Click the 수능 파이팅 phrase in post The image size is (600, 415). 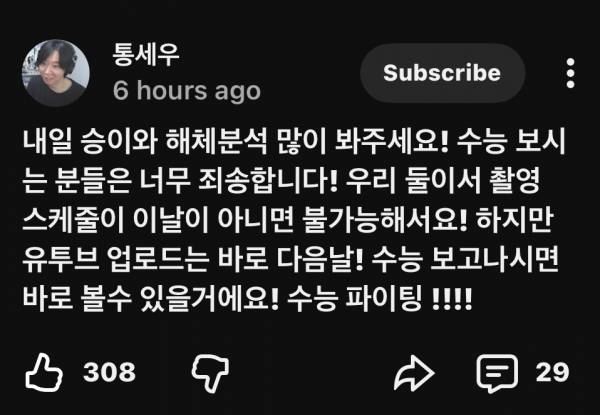point(354,297)
